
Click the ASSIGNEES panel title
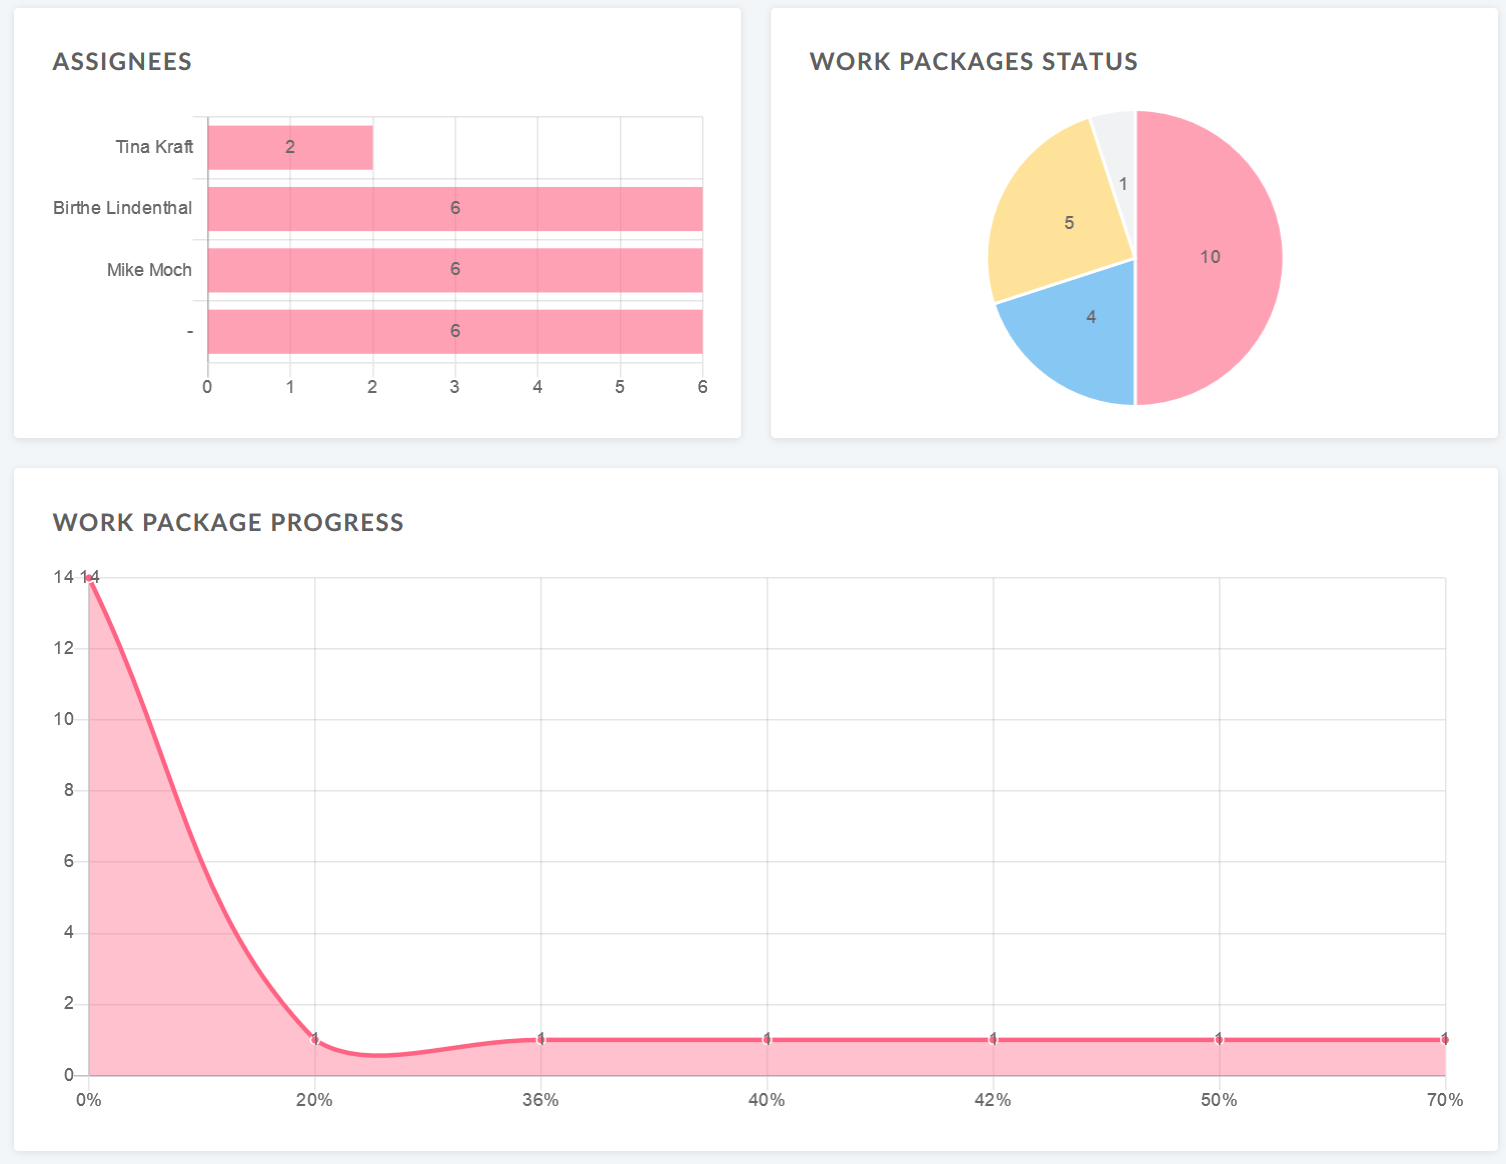coord(122,62)
